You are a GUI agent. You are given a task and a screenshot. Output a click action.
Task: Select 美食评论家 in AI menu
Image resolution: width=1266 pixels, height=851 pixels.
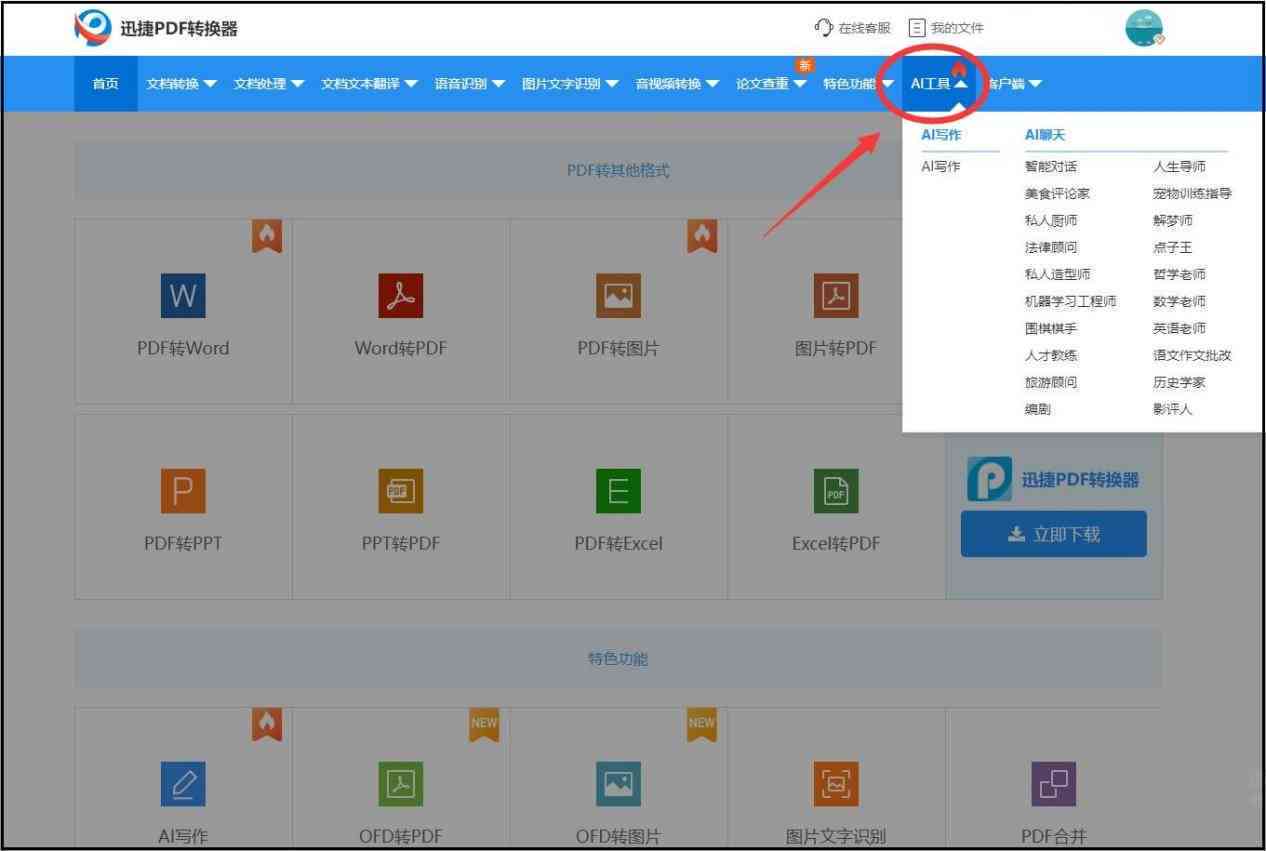(x=1057, y=194)
